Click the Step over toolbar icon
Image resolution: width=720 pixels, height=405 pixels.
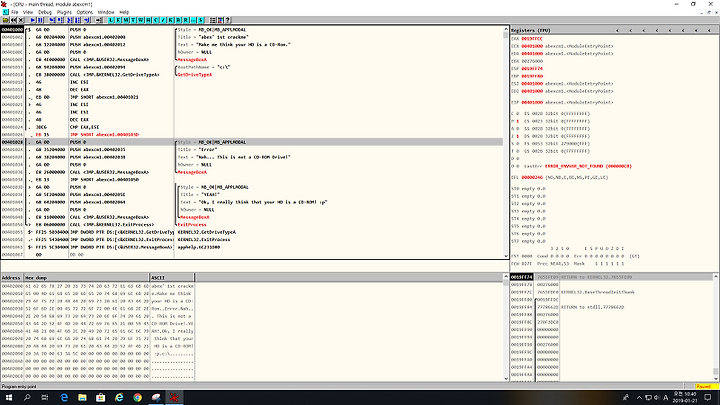[x=61, y=20]
